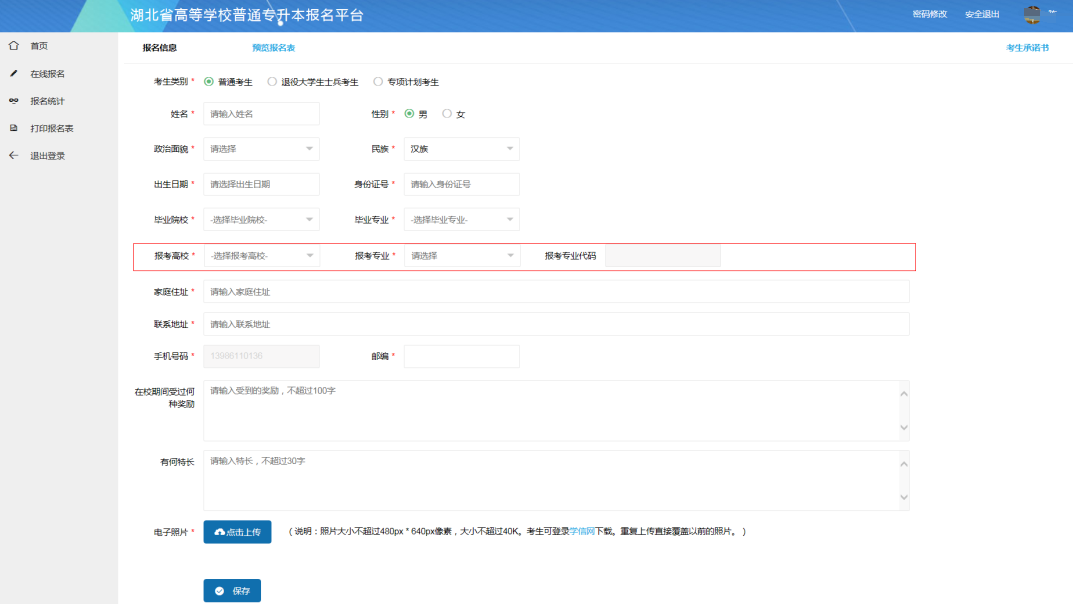1073x604 pixels.
Task: Select 普通考生 radio option
Action: coord(210,81)
